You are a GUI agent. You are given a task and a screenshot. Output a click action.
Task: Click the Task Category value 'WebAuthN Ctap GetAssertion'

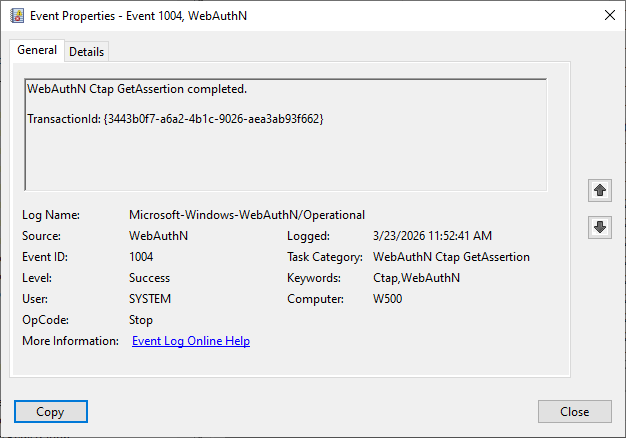pyautogui.click(x=451, y=257)
